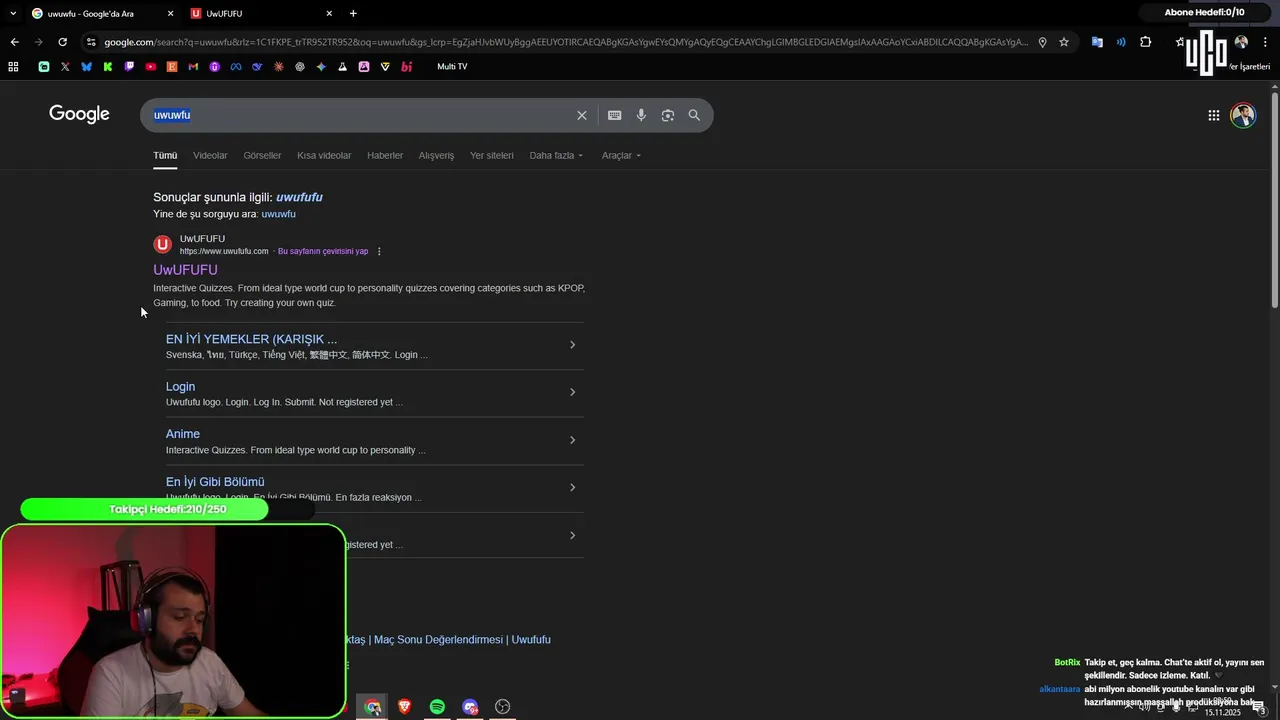
Task: Open Spotify from the taskbar
Action: tap(437, 707)
